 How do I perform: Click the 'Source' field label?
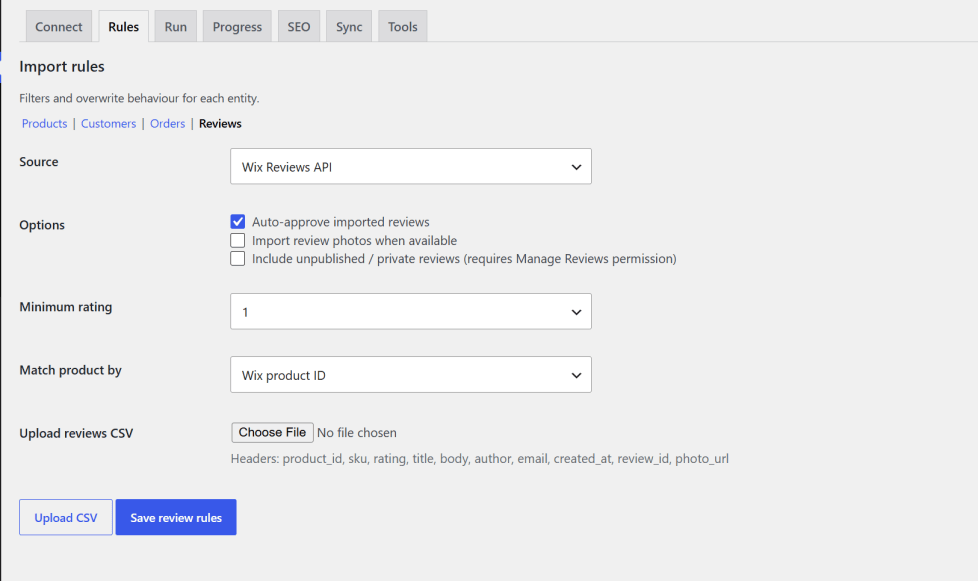[x=39, y=161]
